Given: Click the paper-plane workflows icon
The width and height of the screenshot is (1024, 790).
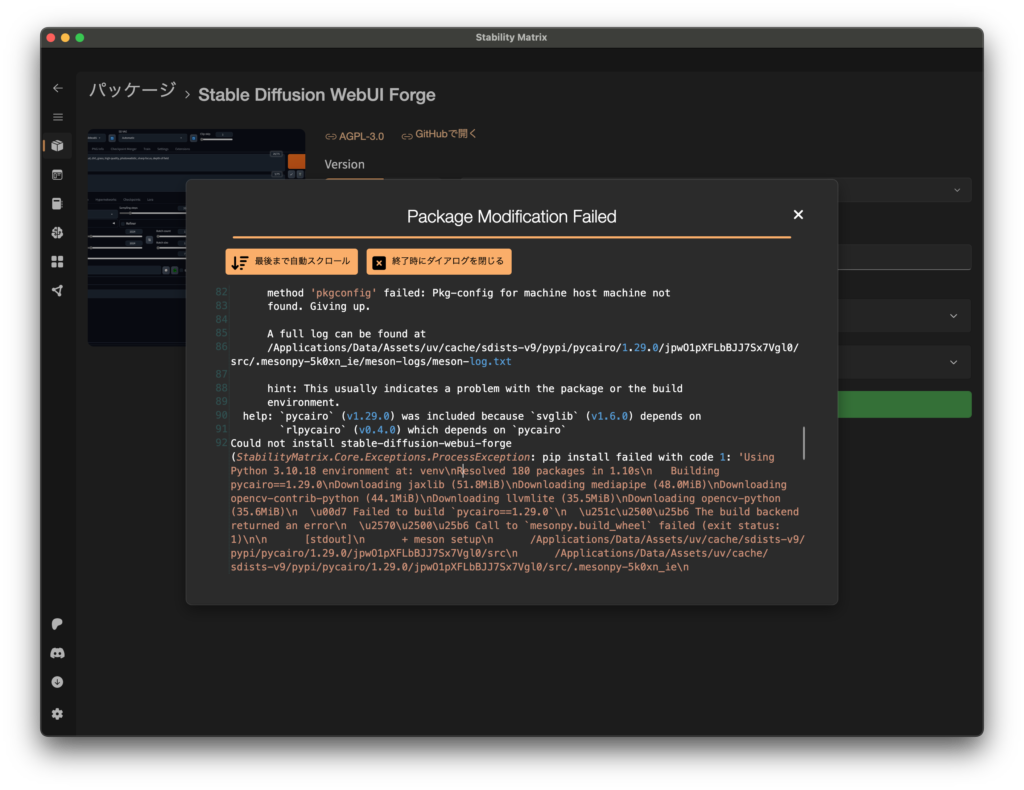Looking at the screenshot, I should pos(57,291).
